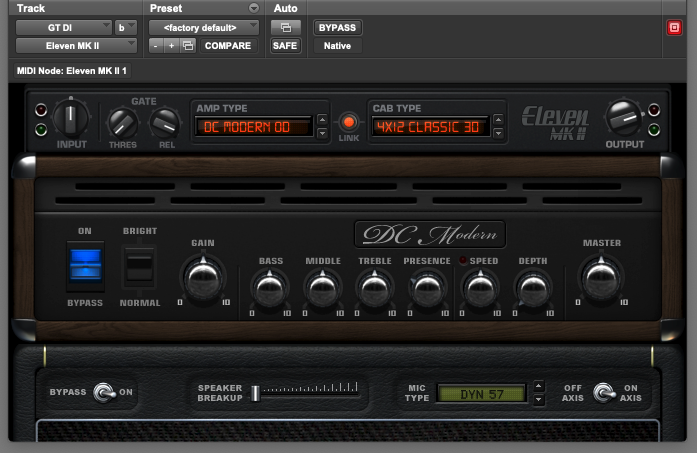This screenshot has width=697, height=453.
Task: Click the DC Modern amp nameplate
Action: (x=430, y=234)
